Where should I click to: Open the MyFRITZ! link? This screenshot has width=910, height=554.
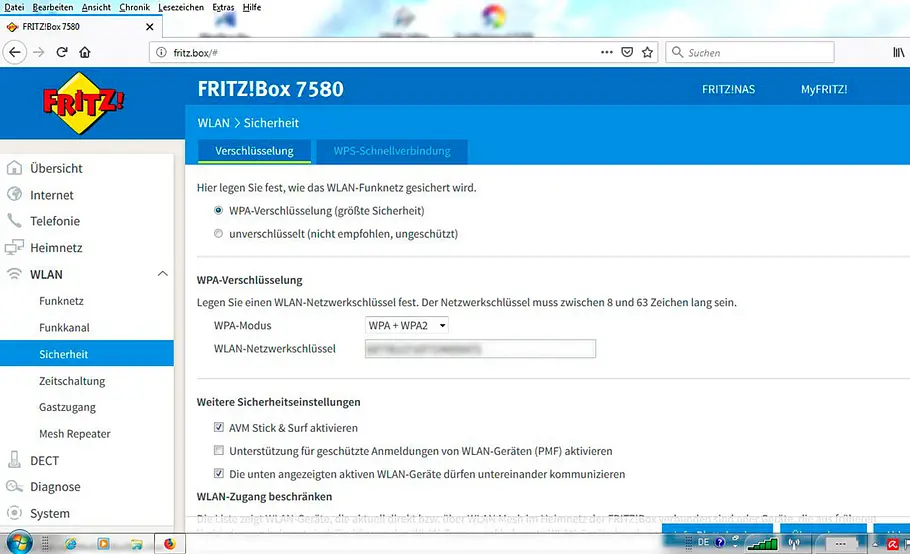coord(824,89)
